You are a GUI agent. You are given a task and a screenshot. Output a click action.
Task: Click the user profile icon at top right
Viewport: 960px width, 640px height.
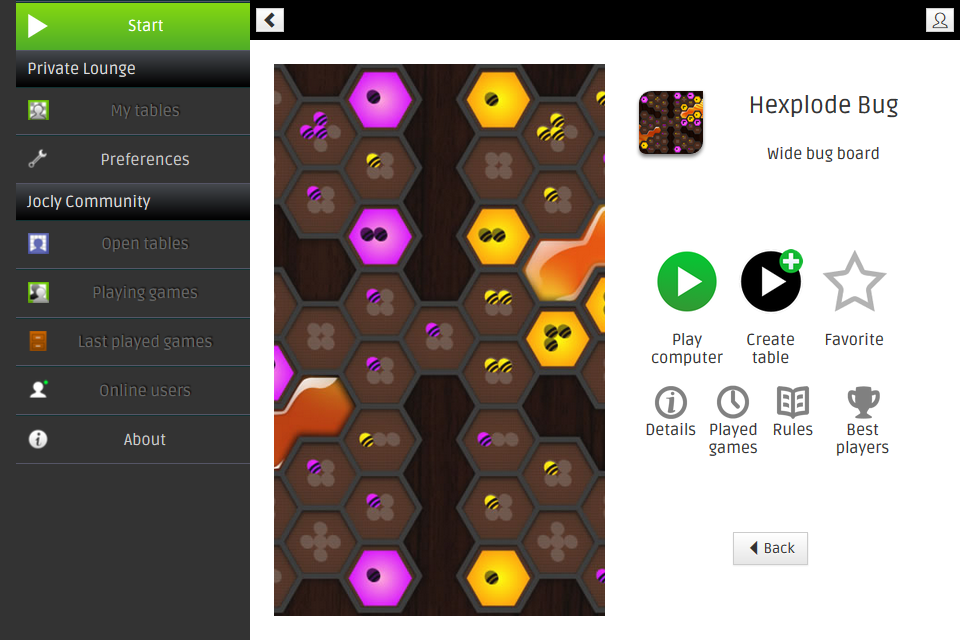point(940,20)
